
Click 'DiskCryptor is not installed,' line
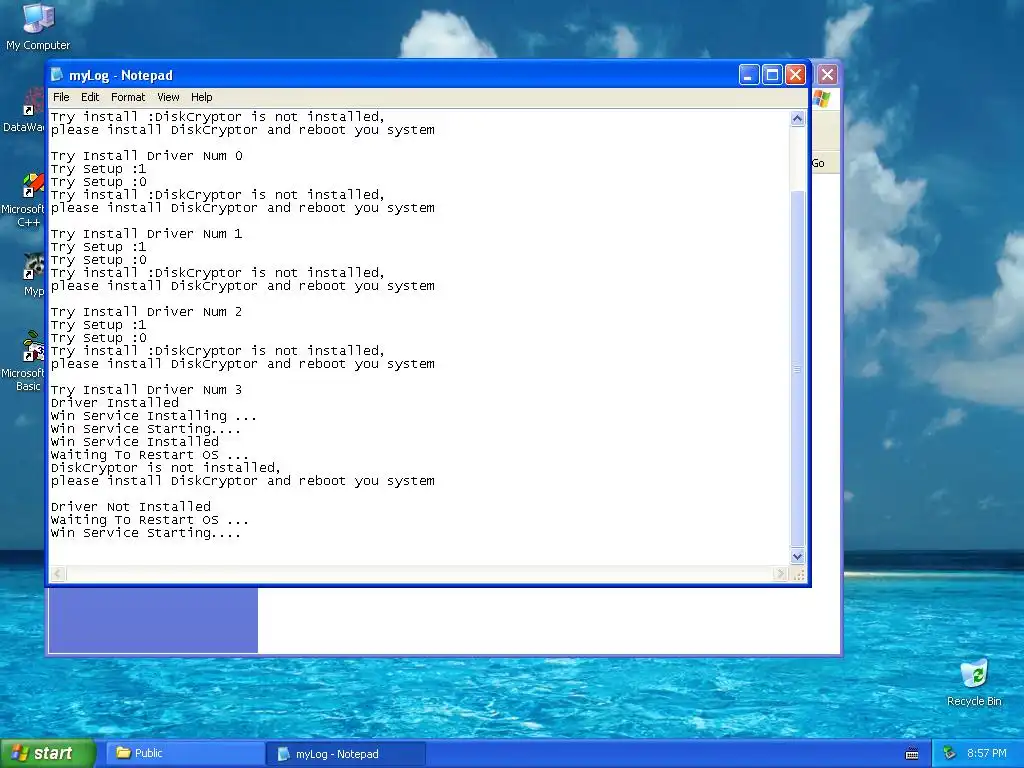[x=165, y=468]
